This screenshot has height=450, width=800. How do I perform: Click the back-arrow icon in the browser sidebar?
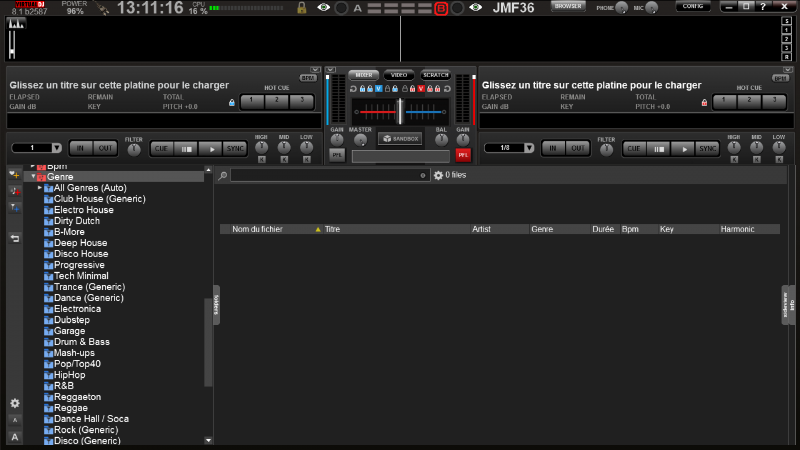[x=15, y=238]
